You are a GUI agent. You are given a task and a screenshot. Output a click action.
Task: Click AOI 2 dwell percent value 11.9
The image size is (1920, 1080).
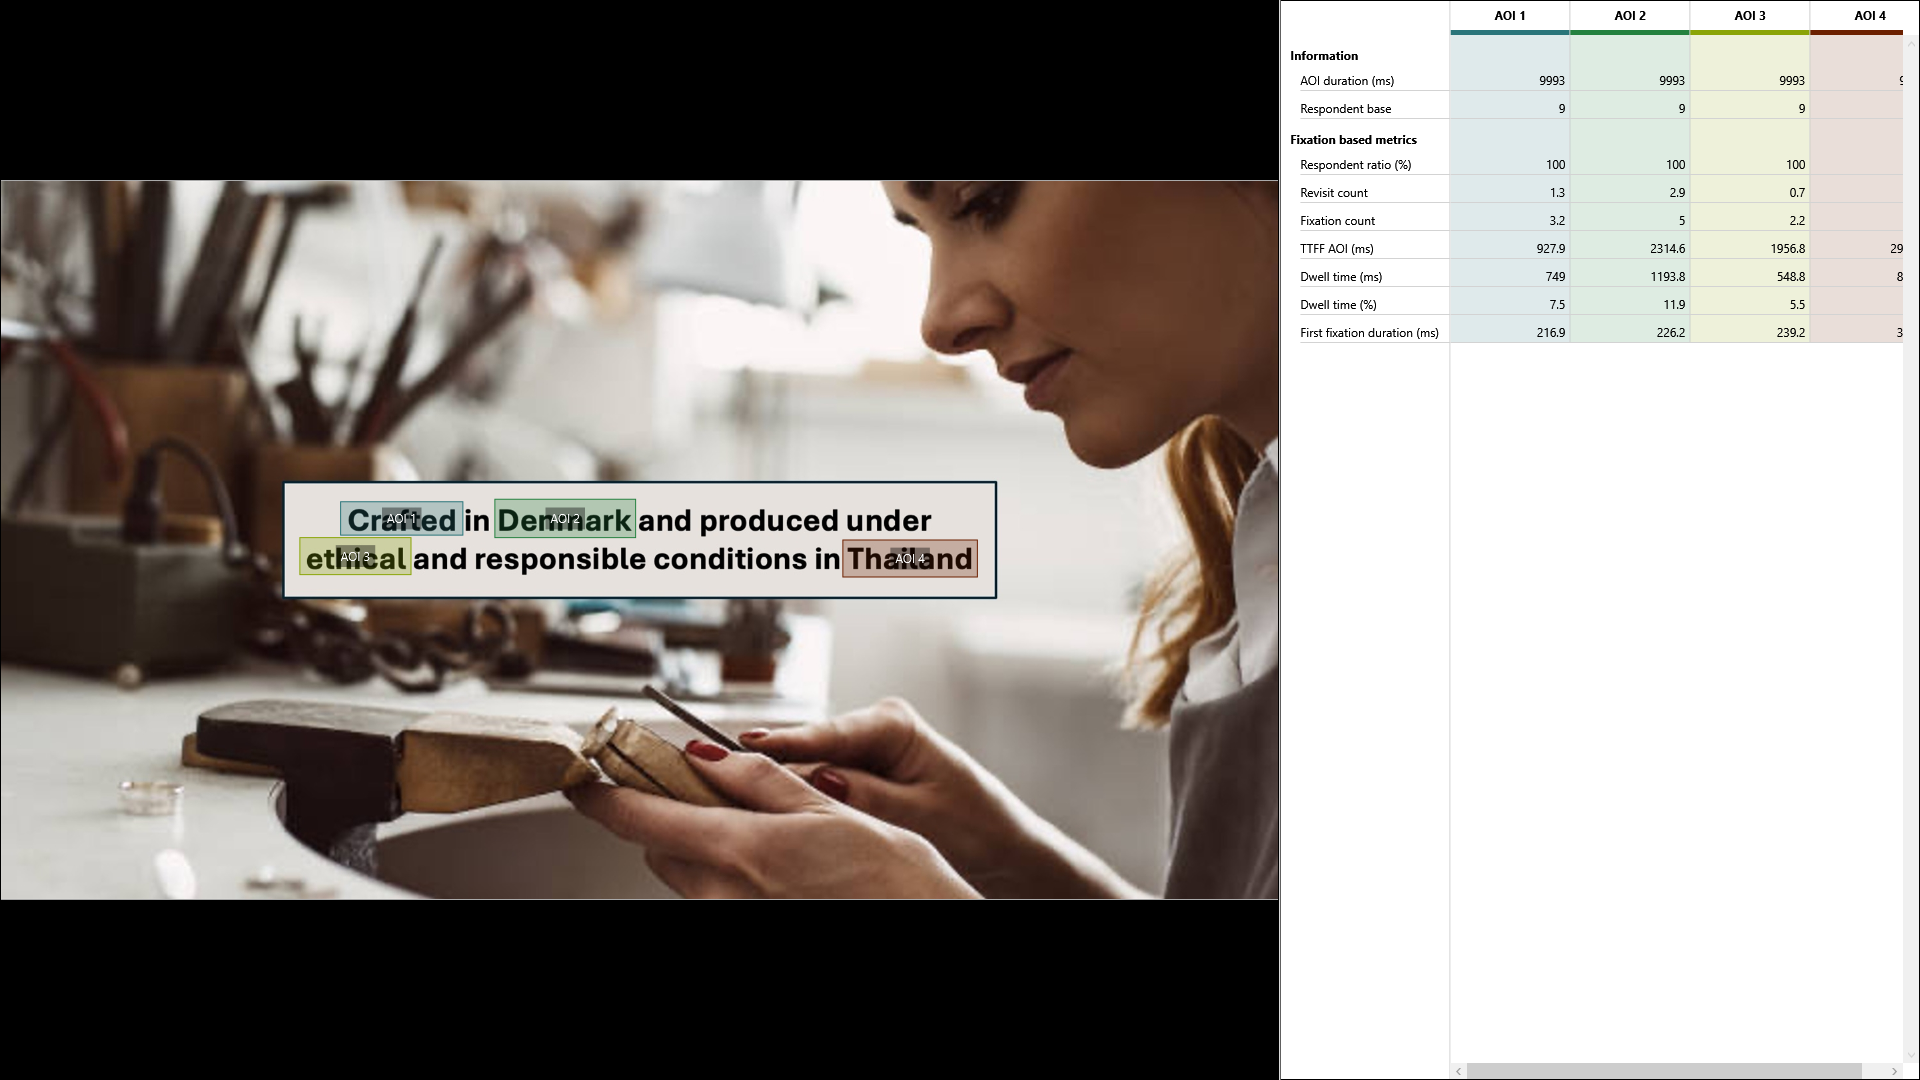(x=1674, y=305)
